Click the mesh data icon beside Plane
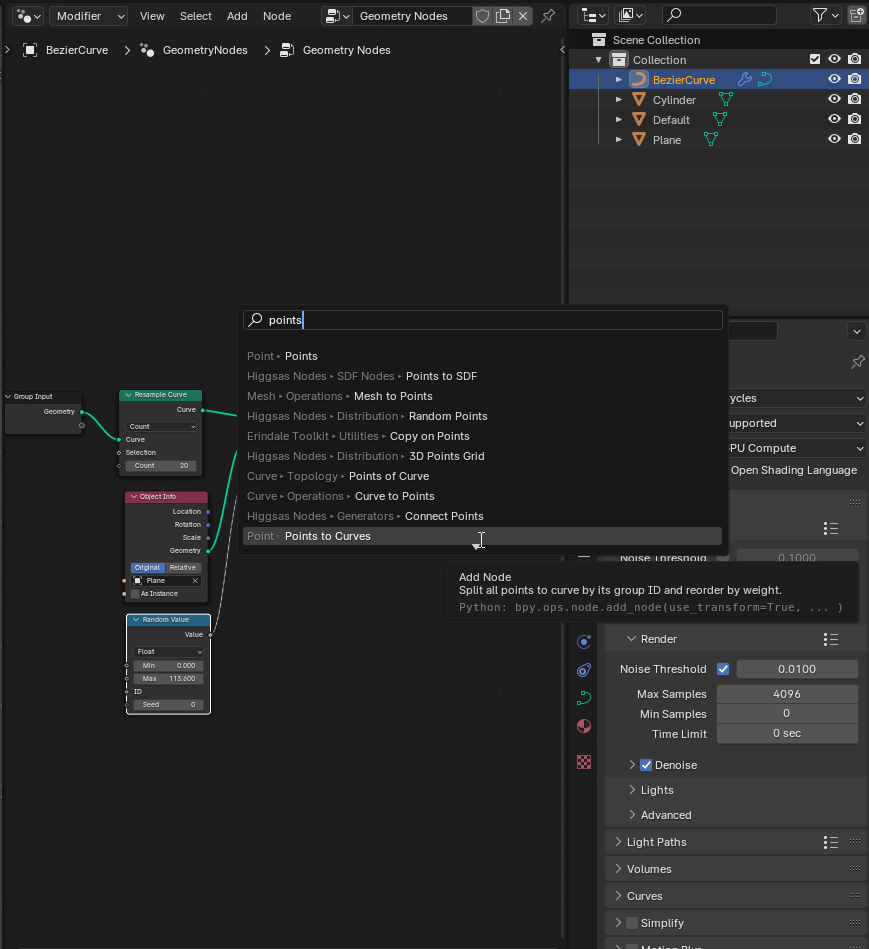Screen dimensions: 869x949 pos(711,139)
